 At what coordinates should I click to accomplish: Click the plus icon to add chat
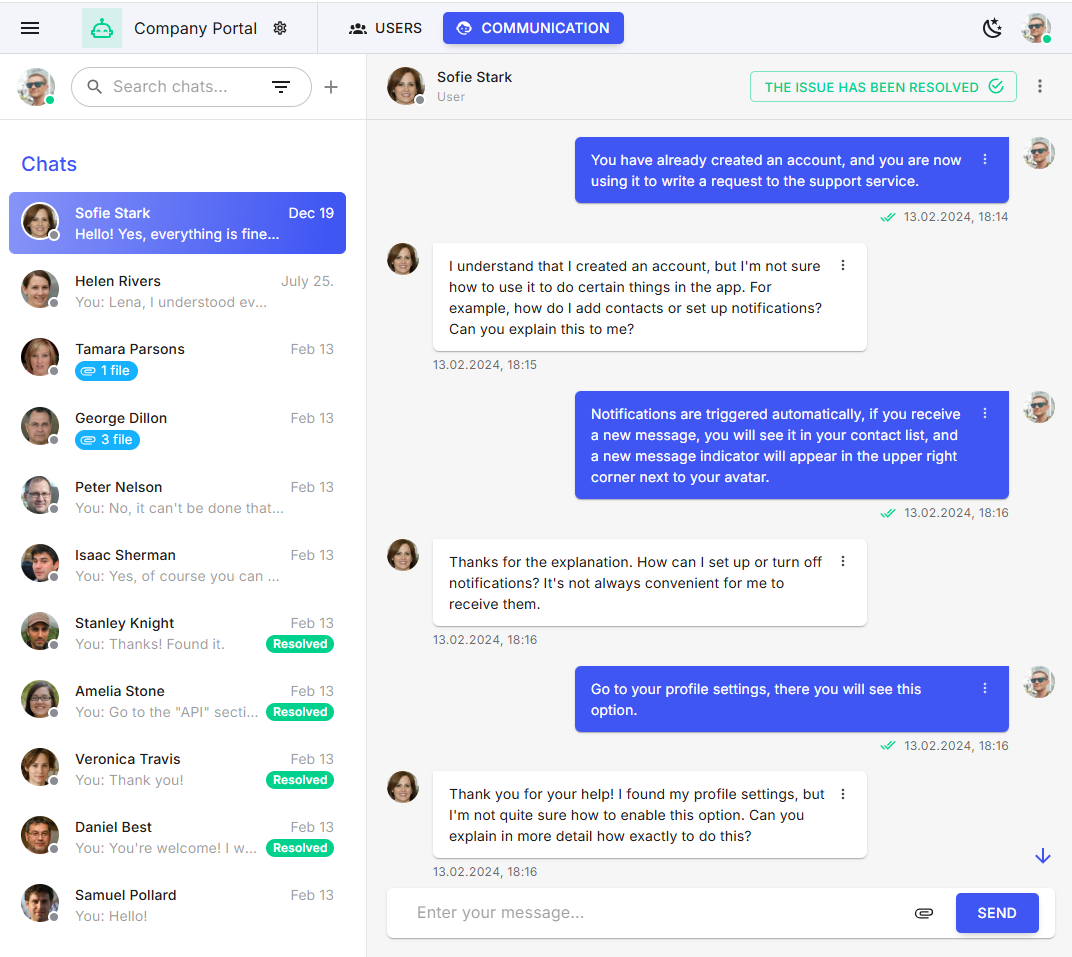[x=331, y=87]
